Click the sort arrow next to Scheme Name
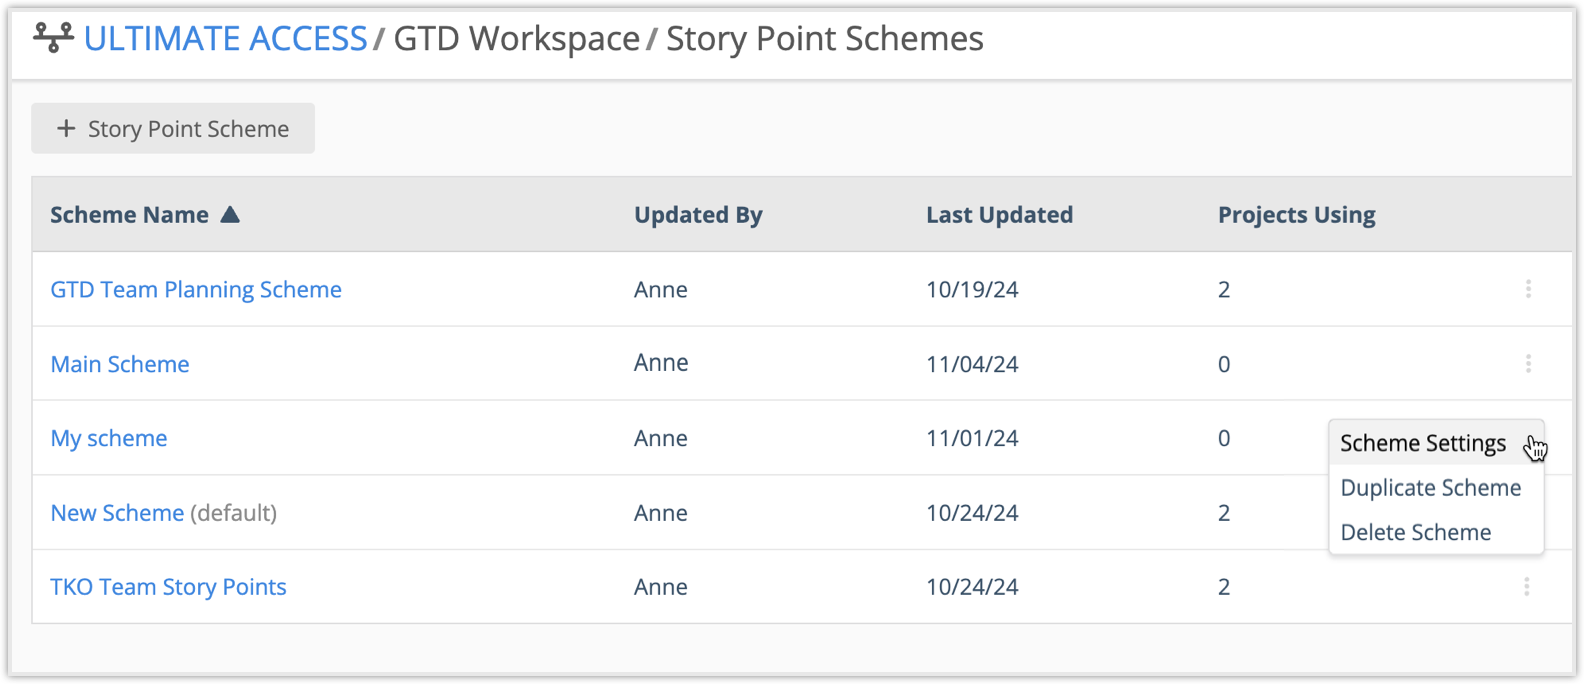The image size is (1584, 684). tap(230, 214)
